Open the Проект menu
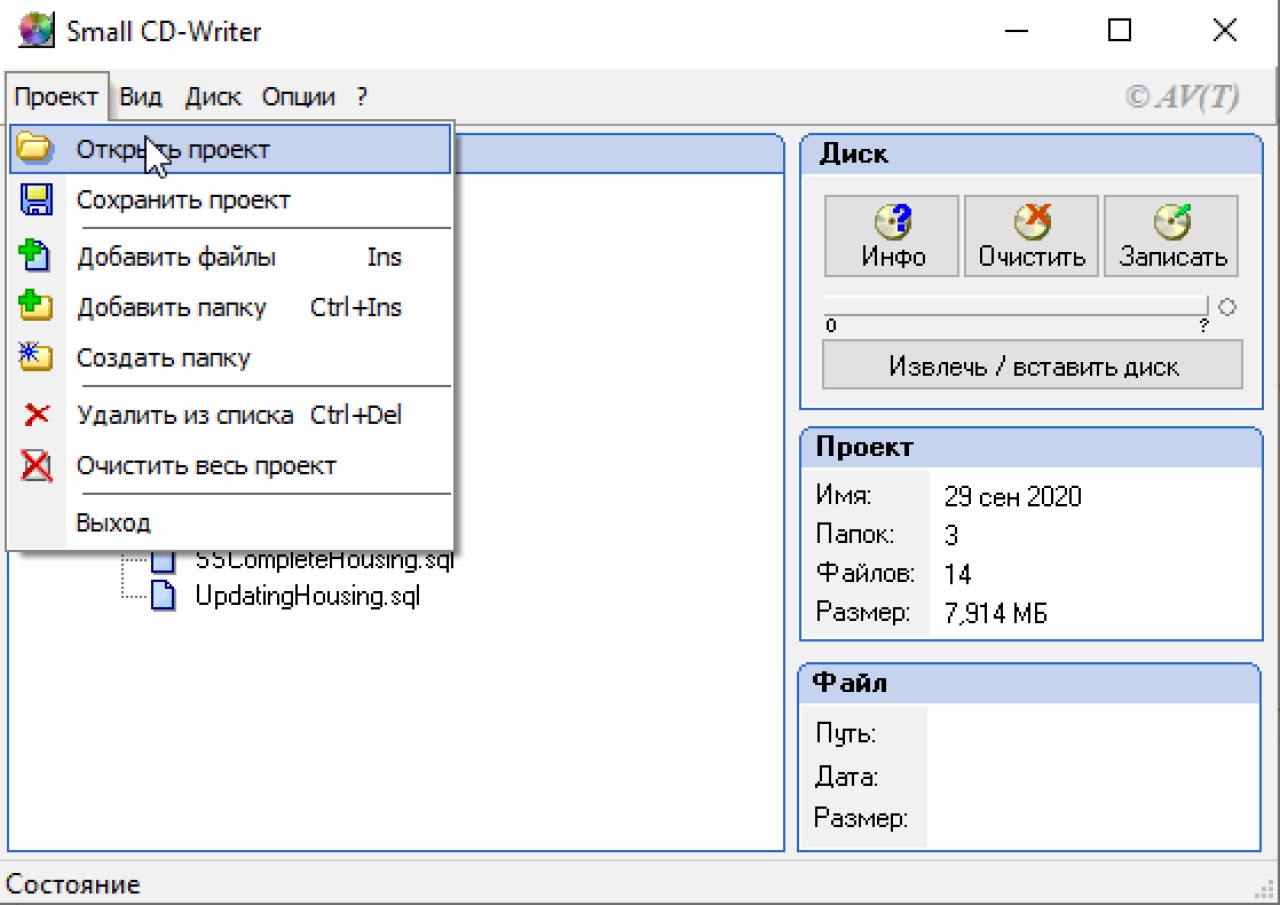This screenshot has height=905, width=1280. tap(57, 97)
